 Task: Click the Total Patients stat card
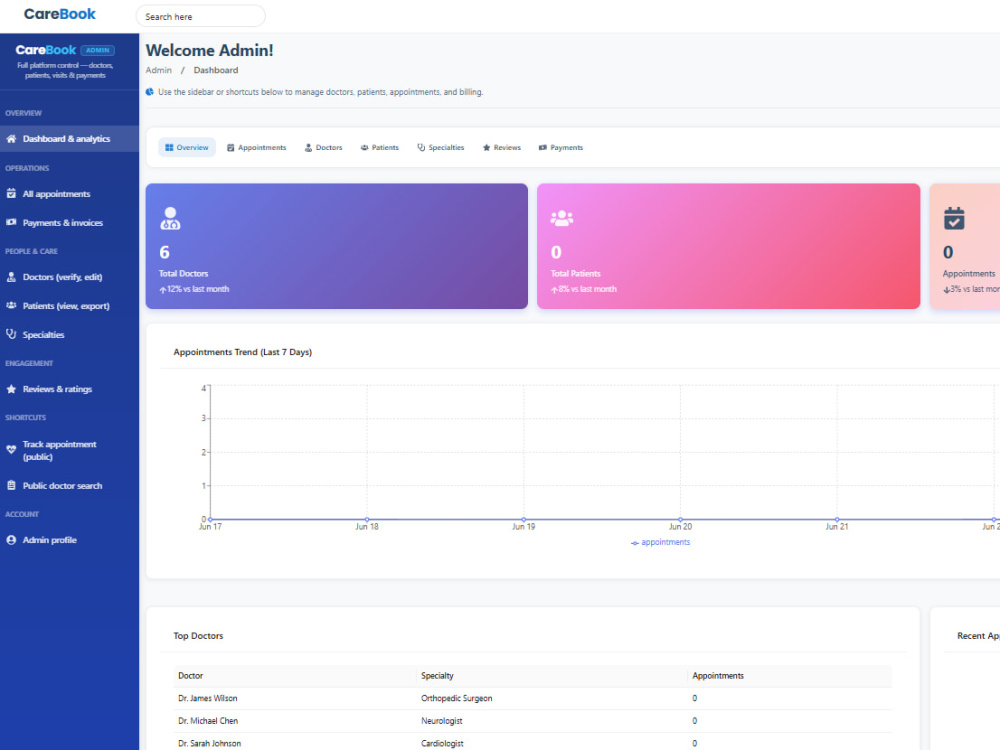pyautogui.click(x=728, y=246)
